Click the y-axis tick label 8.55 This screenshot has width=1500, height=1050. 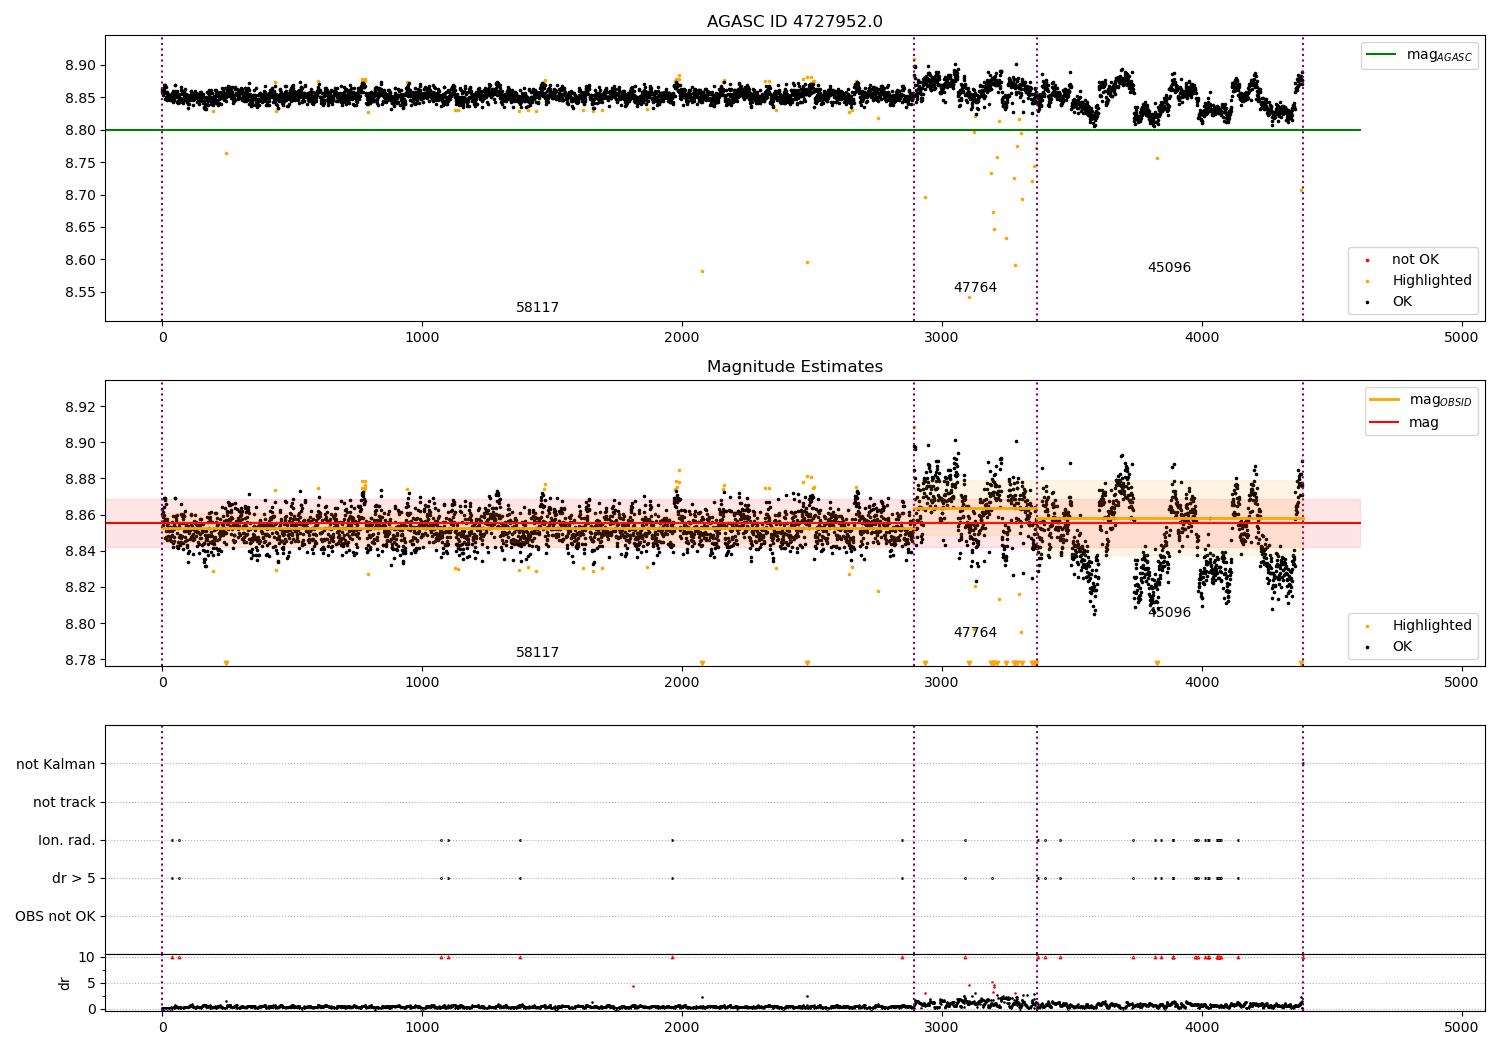tap(81, 293)
